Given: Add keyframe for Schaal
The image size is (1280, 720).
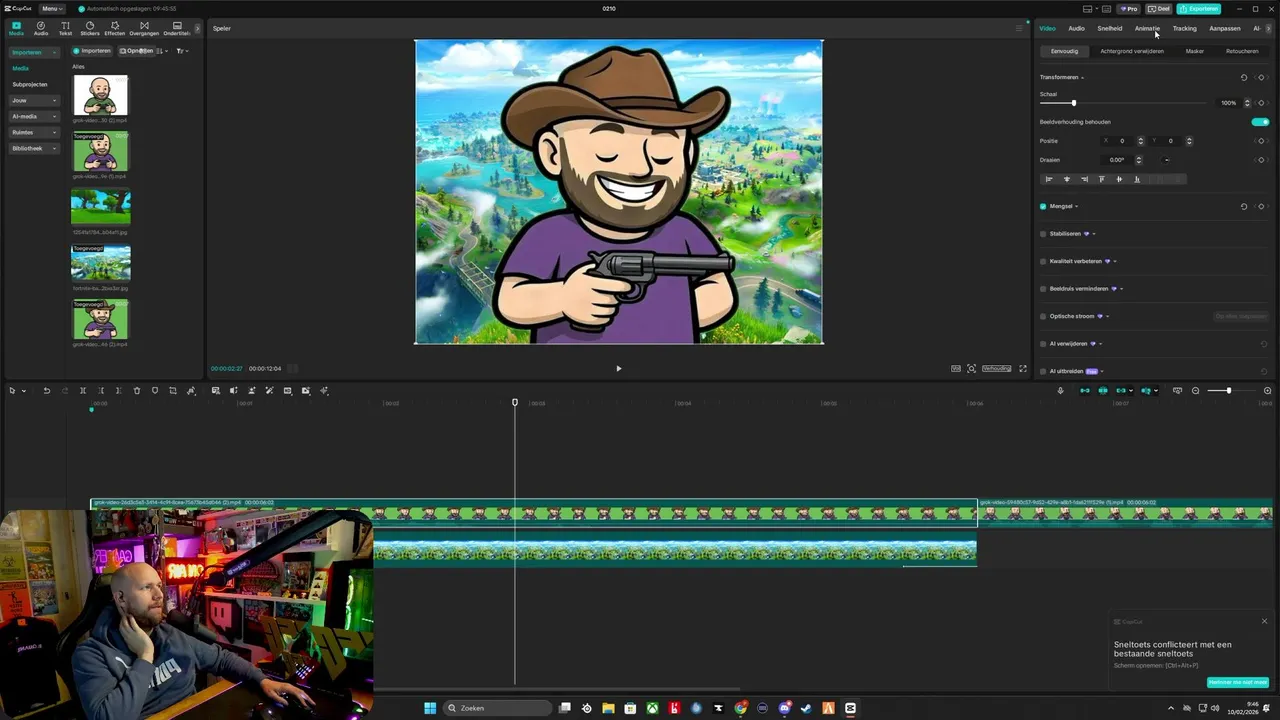Looking at the screenshot, I should (1261, 103).
